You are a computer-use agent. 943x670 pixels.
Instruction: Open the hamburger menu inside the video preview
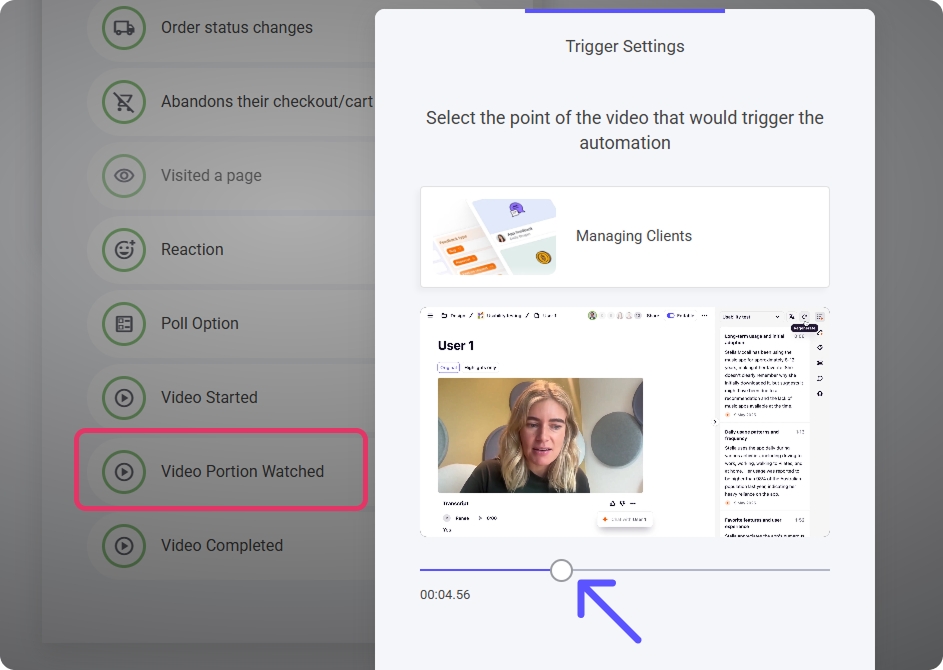click(430, 316)
